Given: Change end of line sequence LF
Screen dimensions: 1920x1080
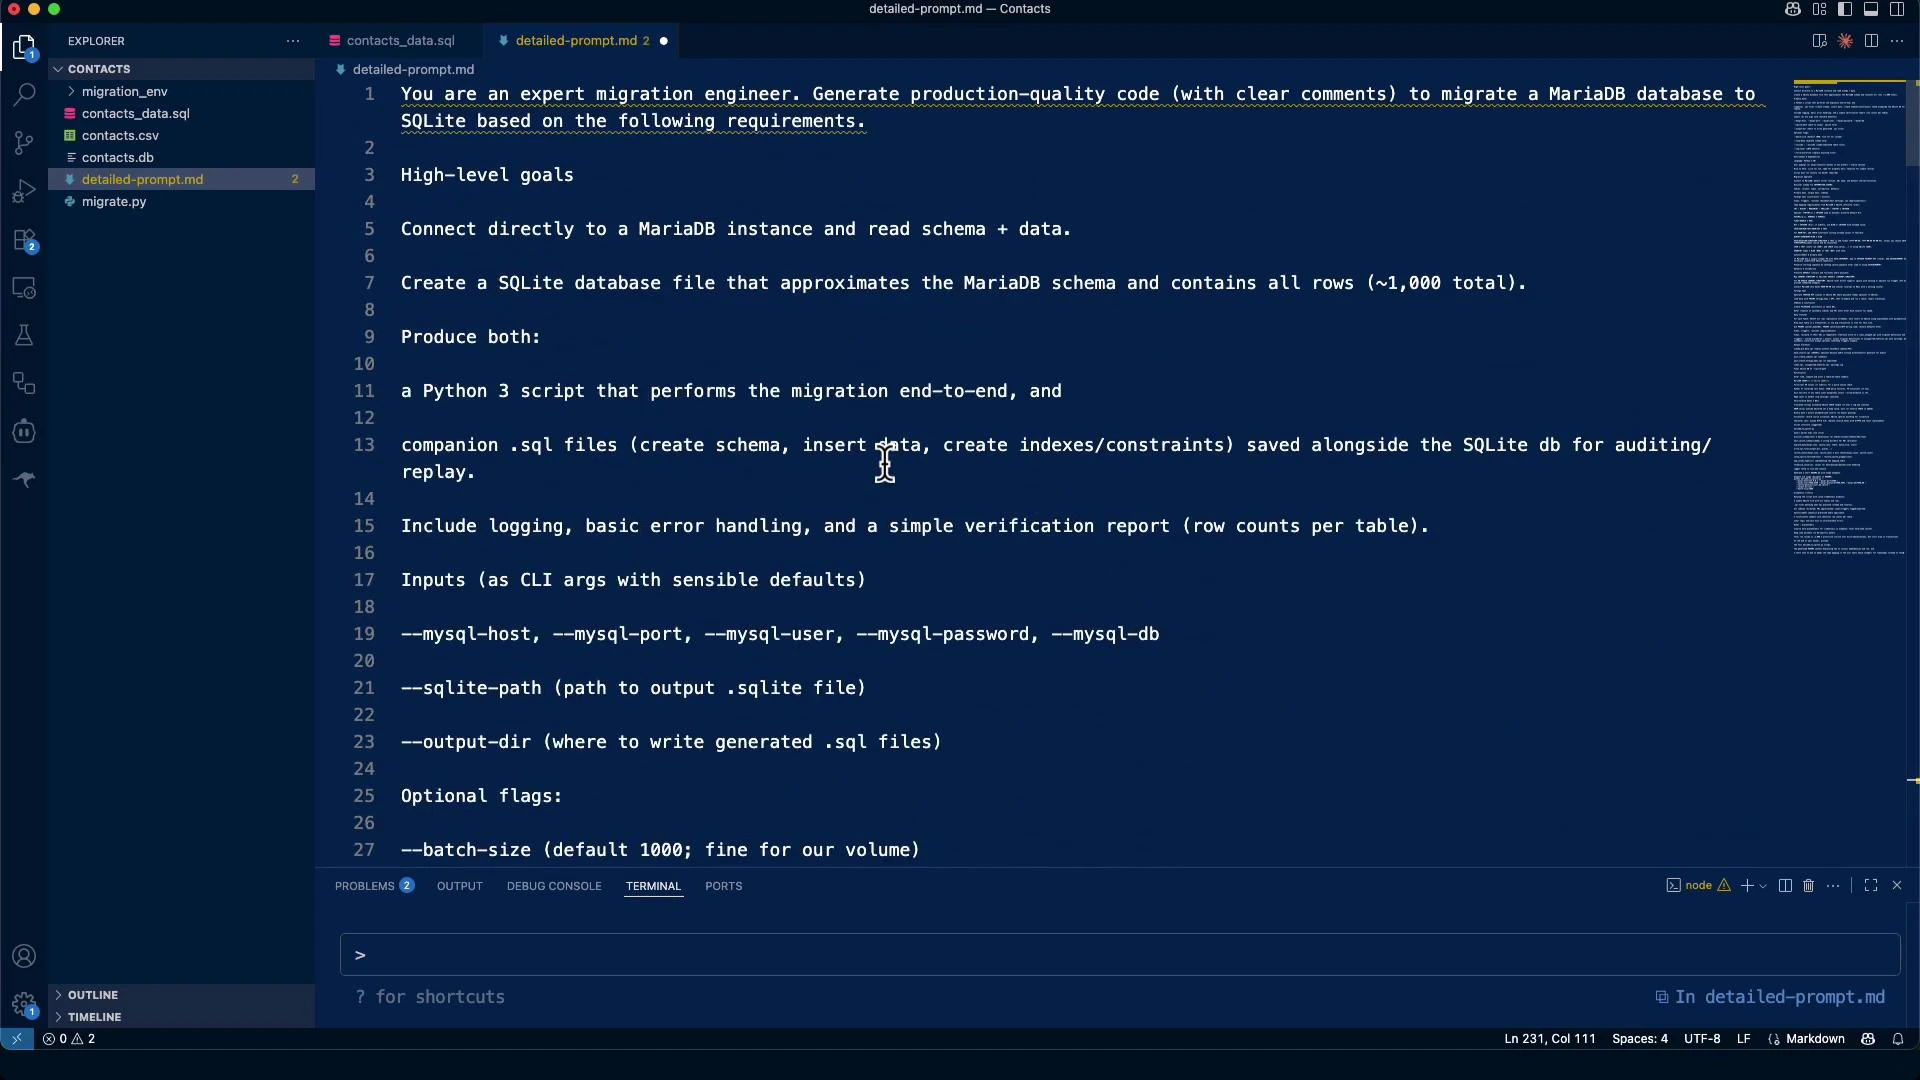Looking at the screenshot, I should point(1743,1039).
